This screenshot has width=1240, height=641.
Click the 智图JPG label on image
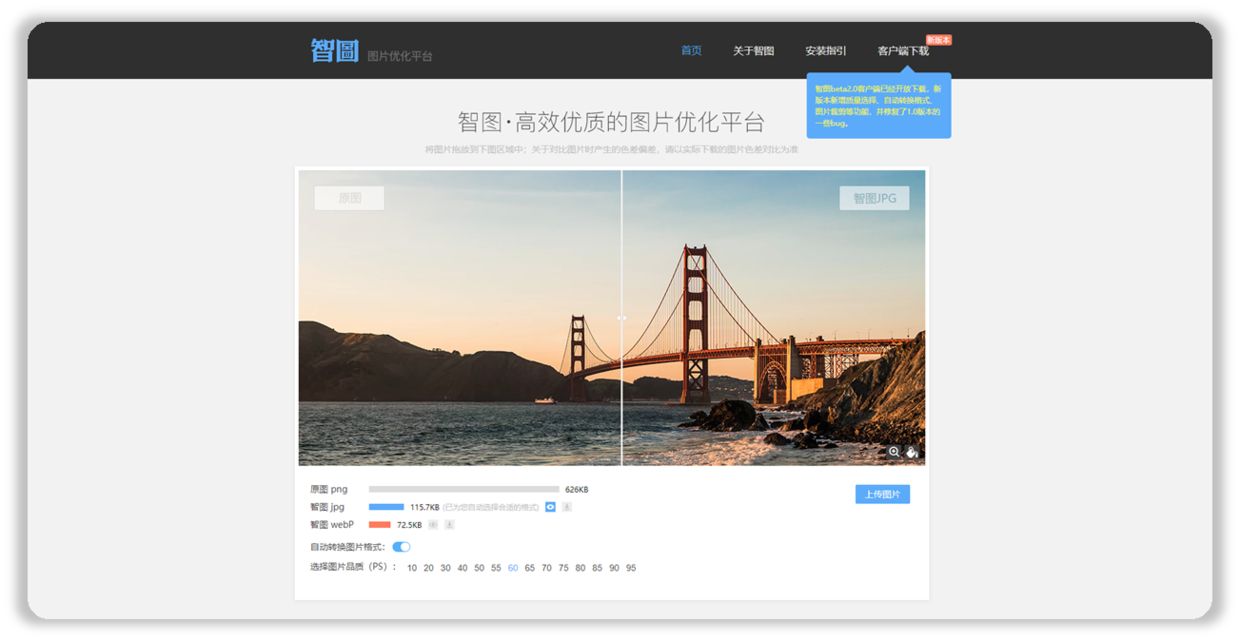874,198
